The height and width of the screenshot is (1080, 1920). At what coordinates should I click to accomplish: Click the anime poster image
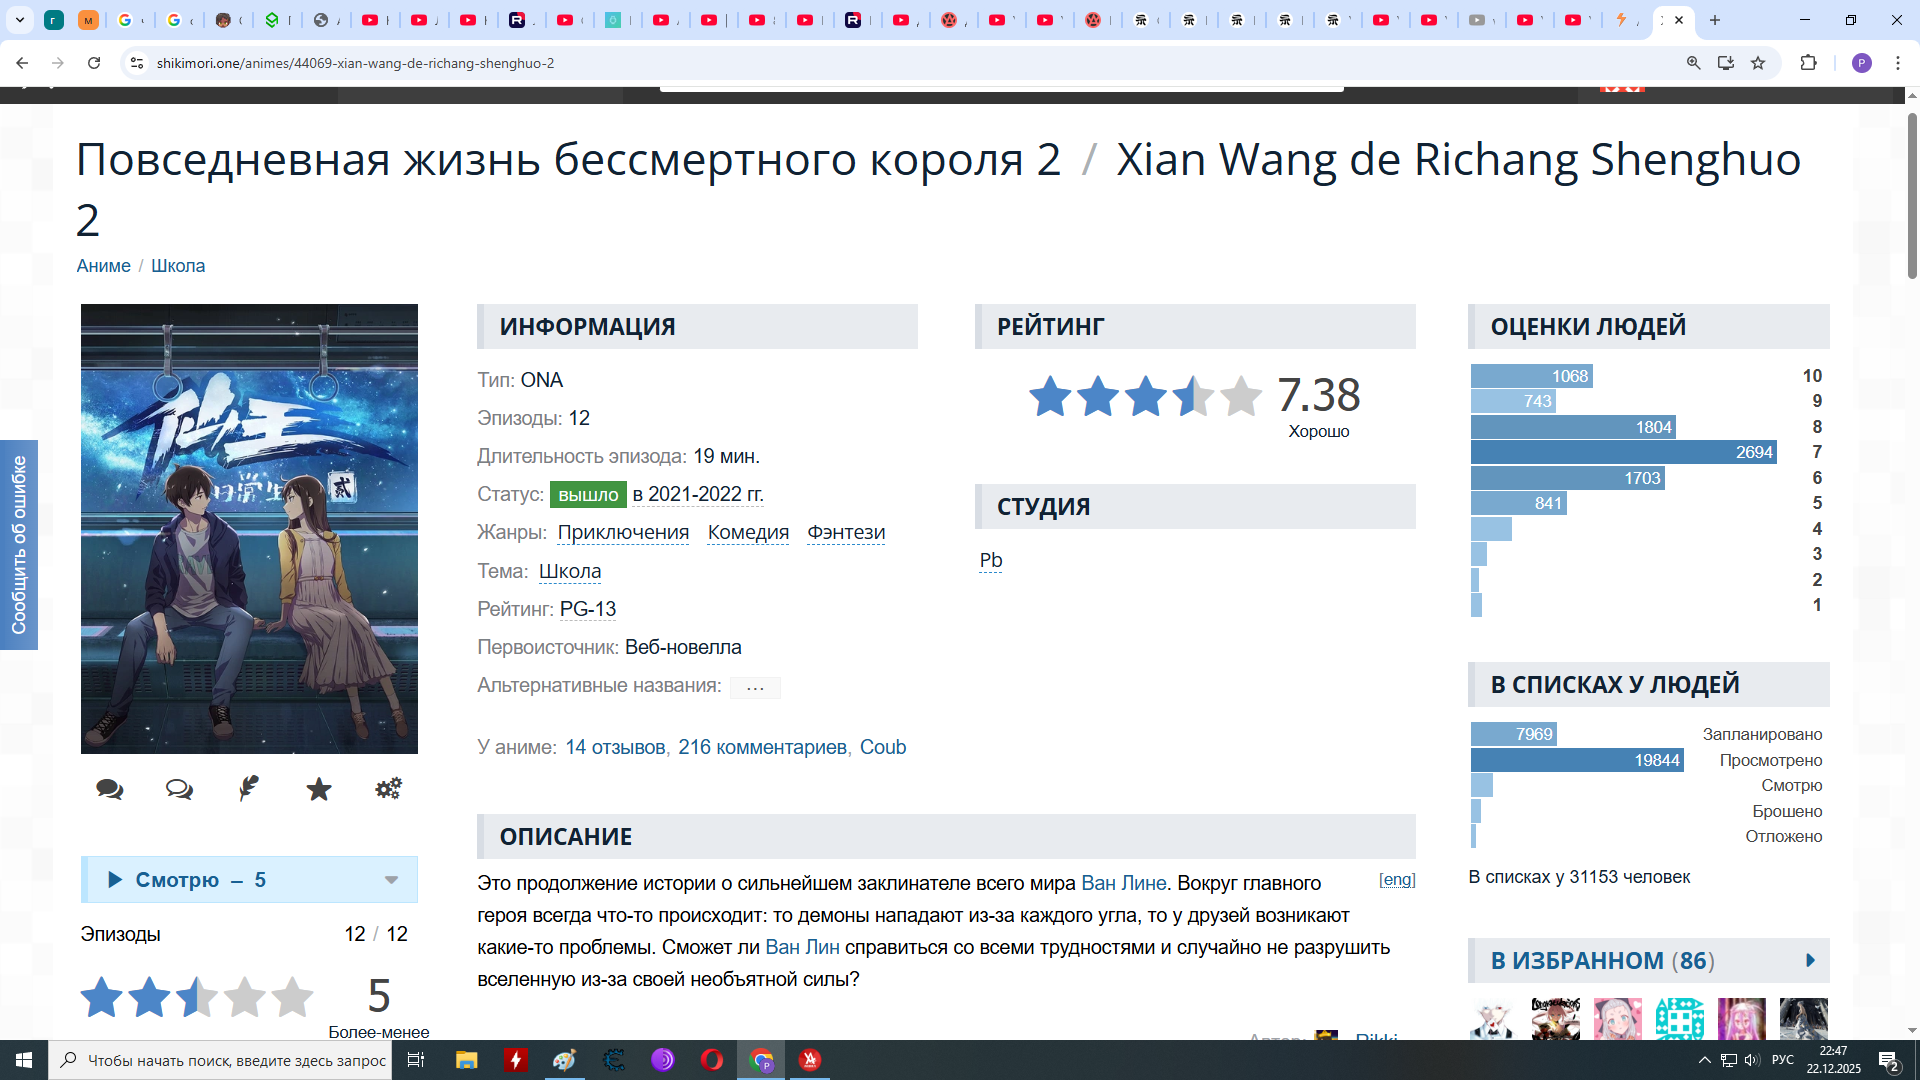249,528
